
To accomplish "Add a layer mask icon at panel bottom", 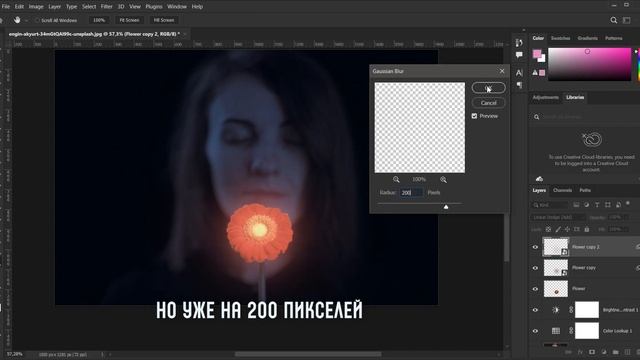I will click(x=592, y=352).
